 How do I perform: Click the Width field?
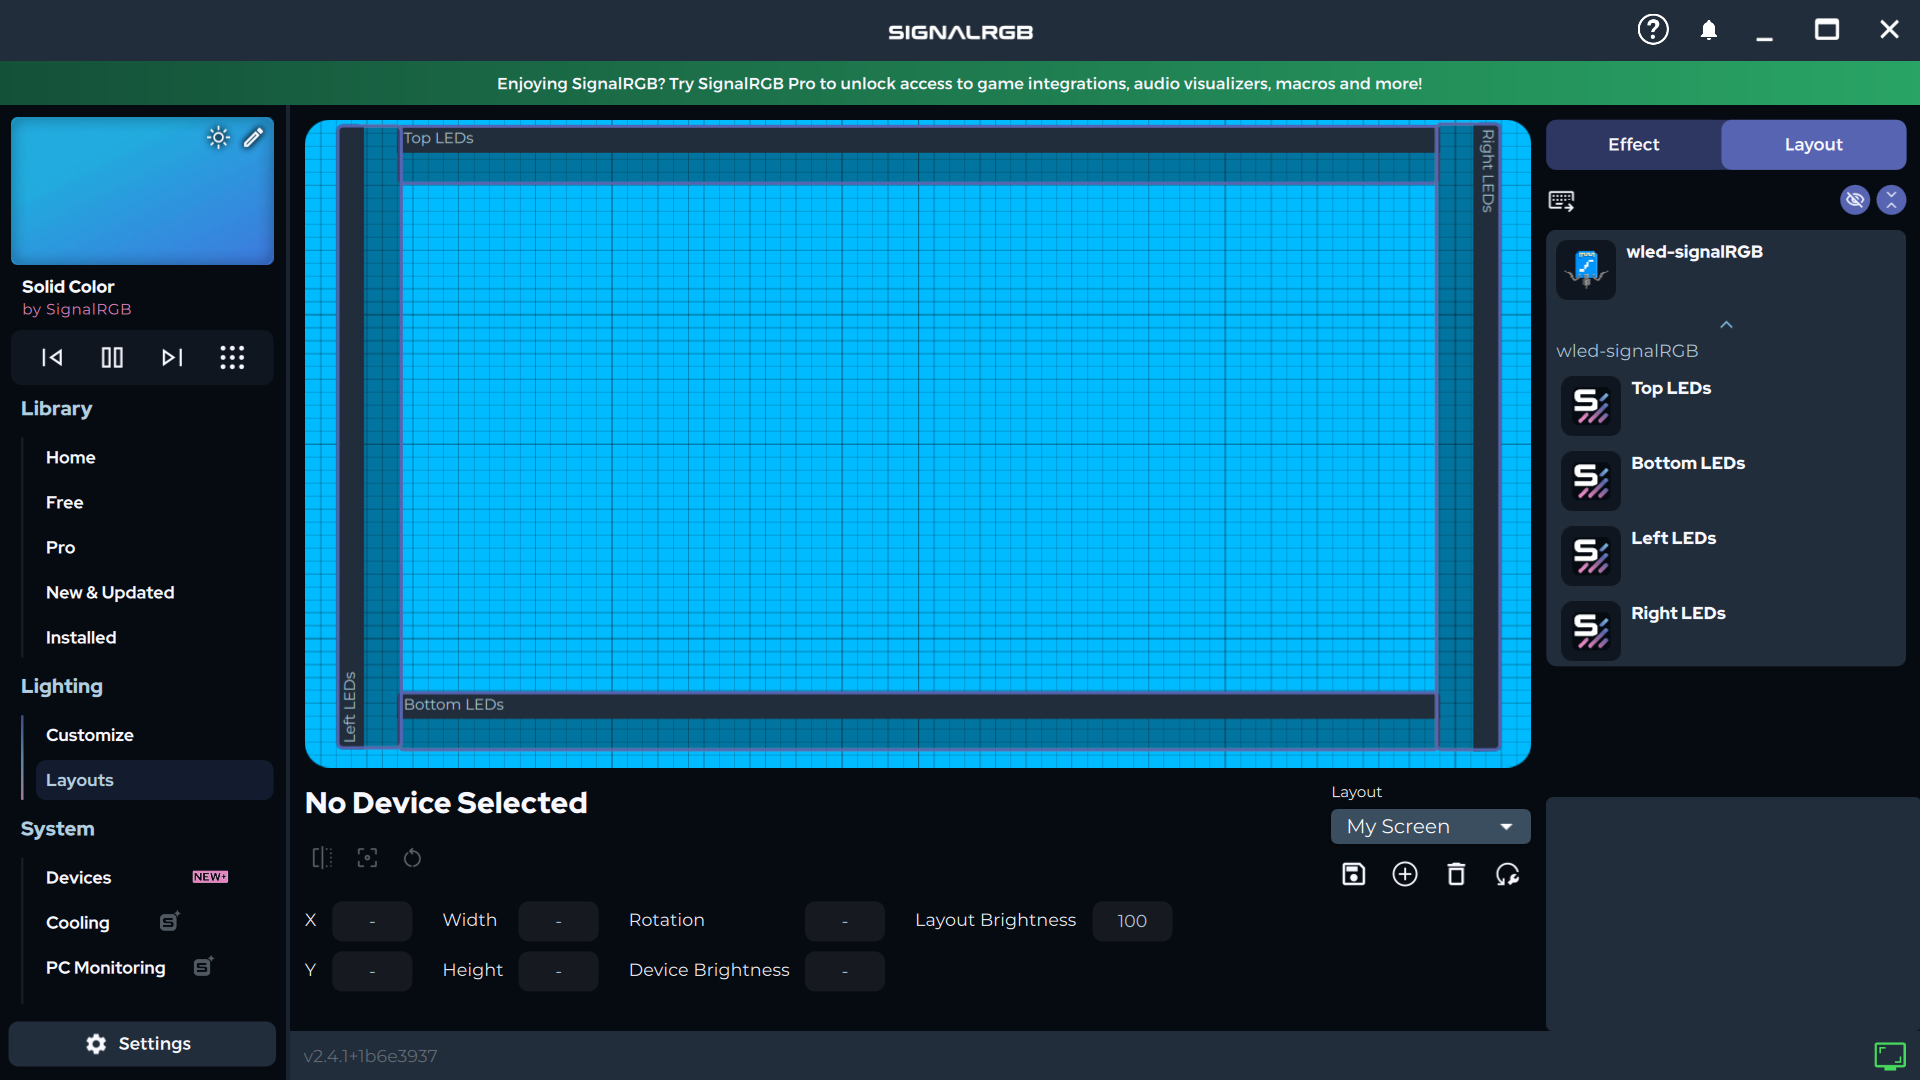(x=558, y=921)
